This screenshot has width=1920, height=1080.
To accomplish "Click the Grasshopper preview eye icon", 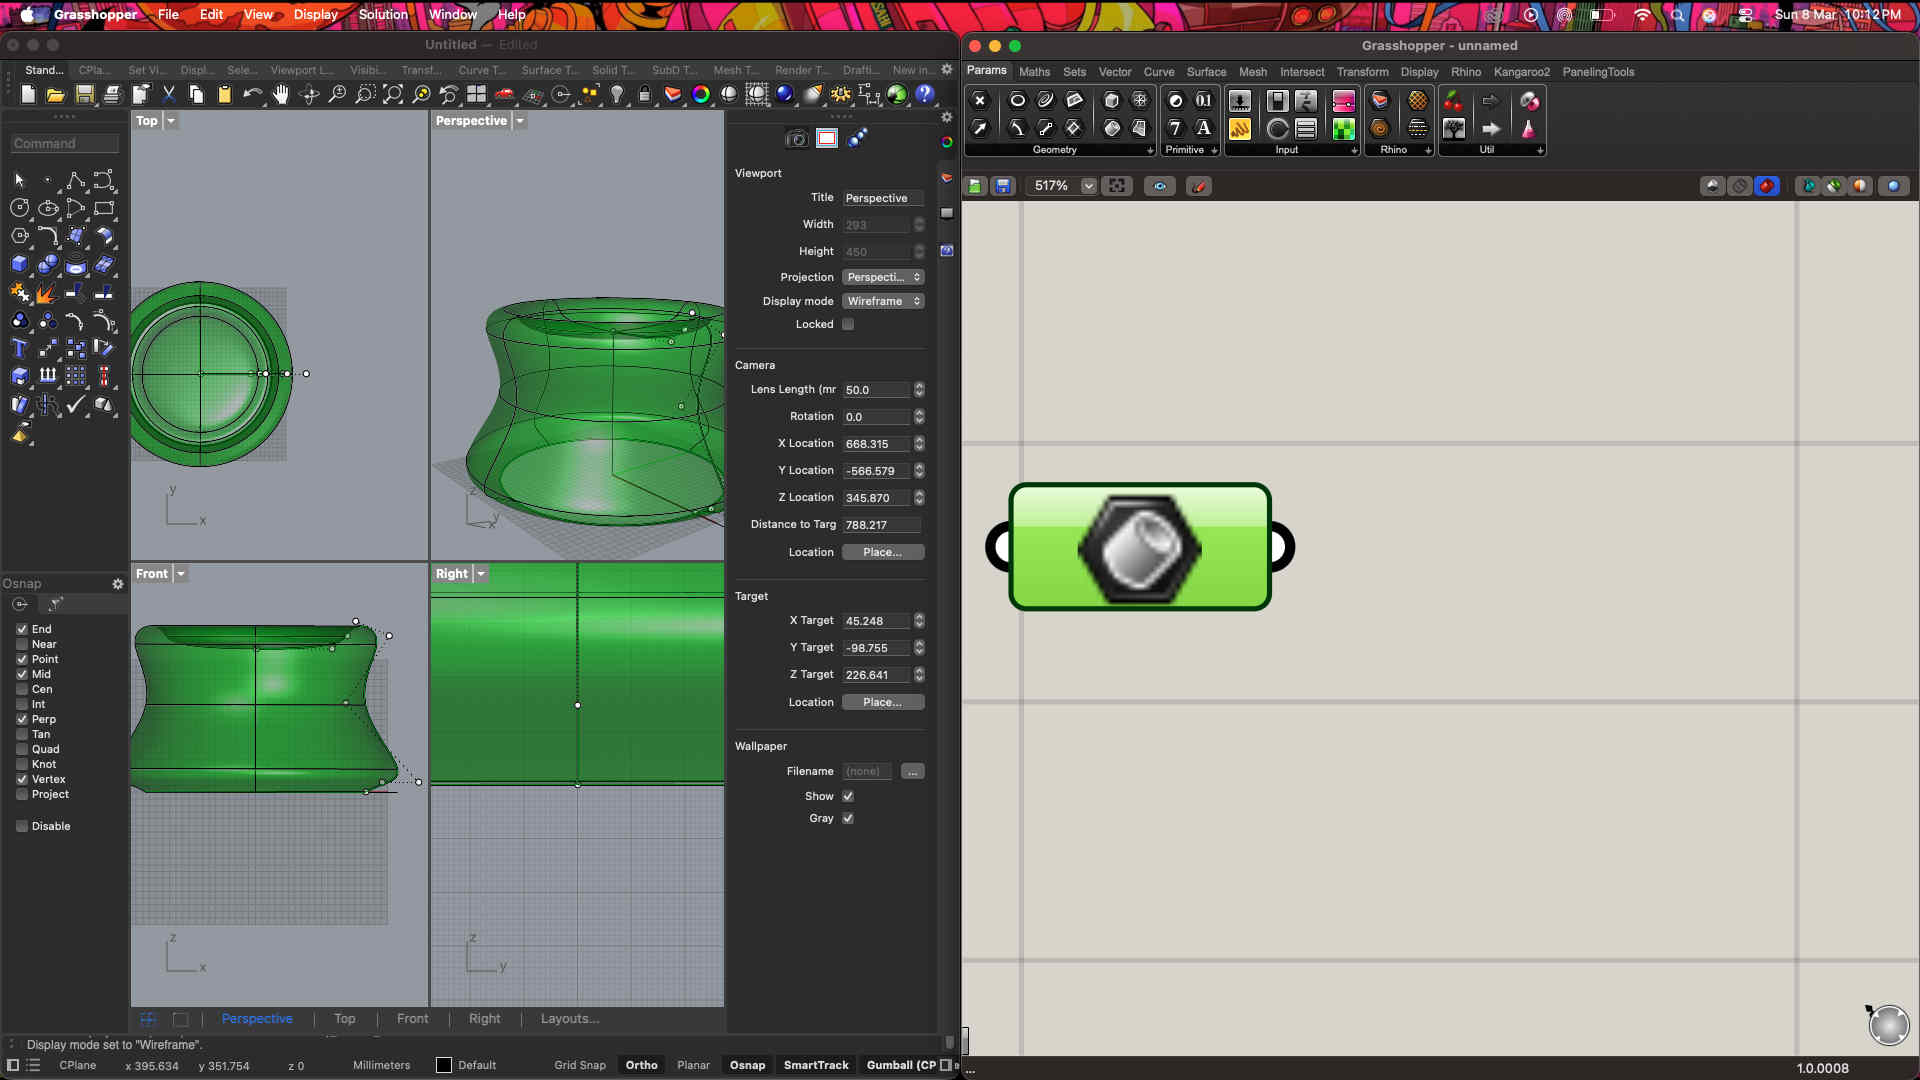I will tap(1160, 186).
